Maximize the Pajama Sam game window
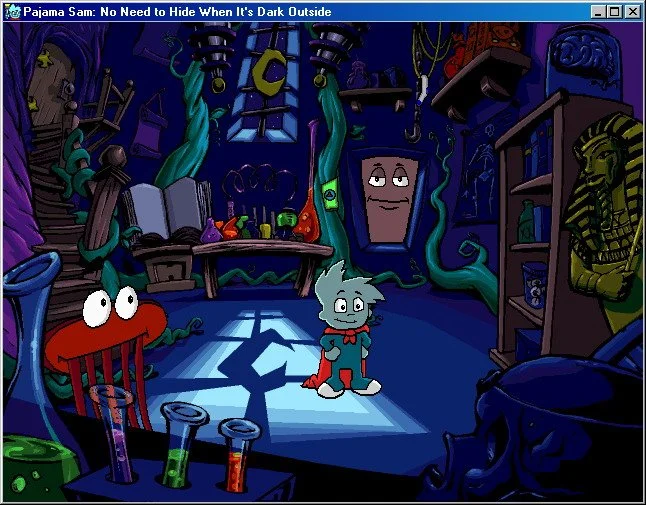This screenshot has width=646, height=505. [x=615, y=12]
